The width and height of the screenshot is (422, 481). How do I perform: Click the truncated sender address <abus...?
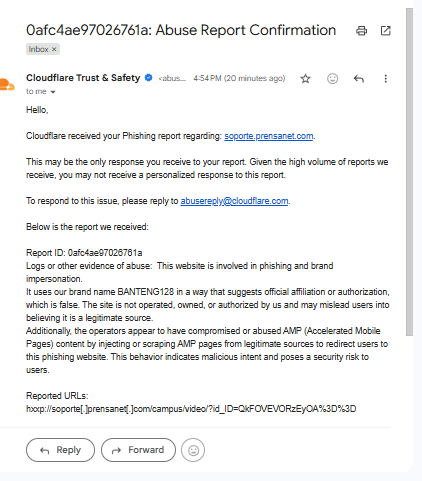click(172, 78)
